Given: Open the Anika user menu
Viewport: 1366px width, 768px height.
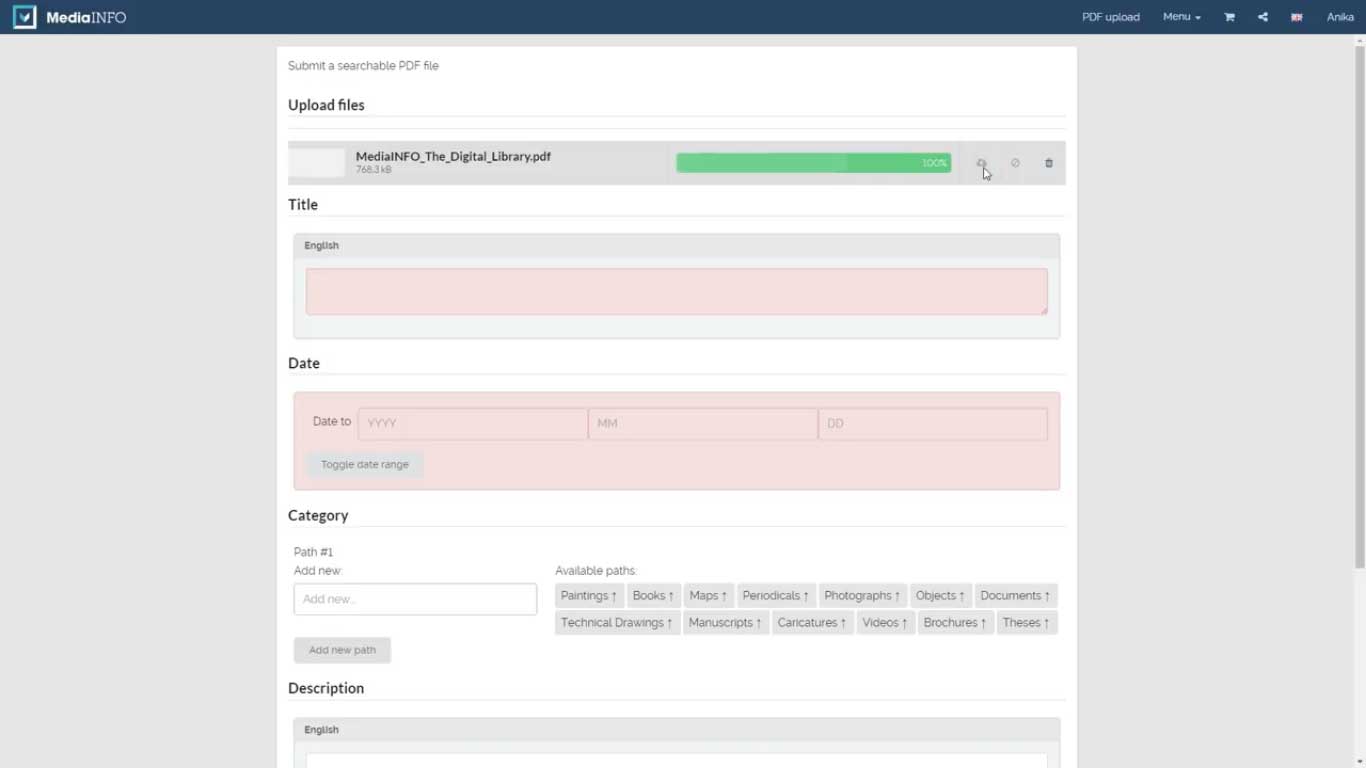Looking at the screenshot, I should [x=1339, y=17].
